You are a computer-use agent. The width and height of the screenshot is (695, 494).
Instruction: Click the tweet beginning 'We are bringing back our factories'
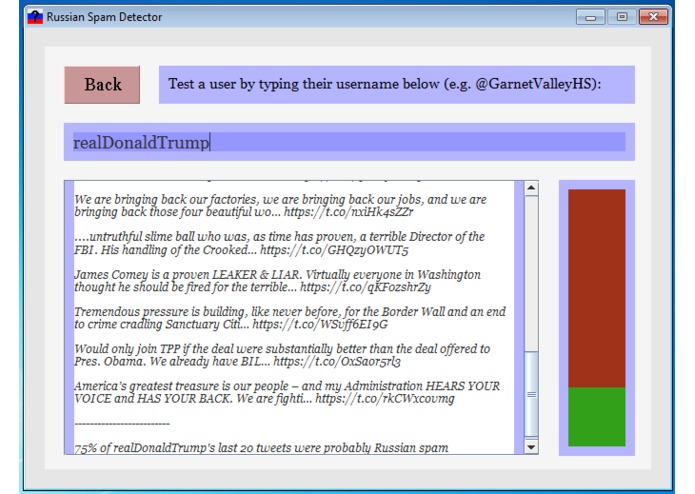281,206
